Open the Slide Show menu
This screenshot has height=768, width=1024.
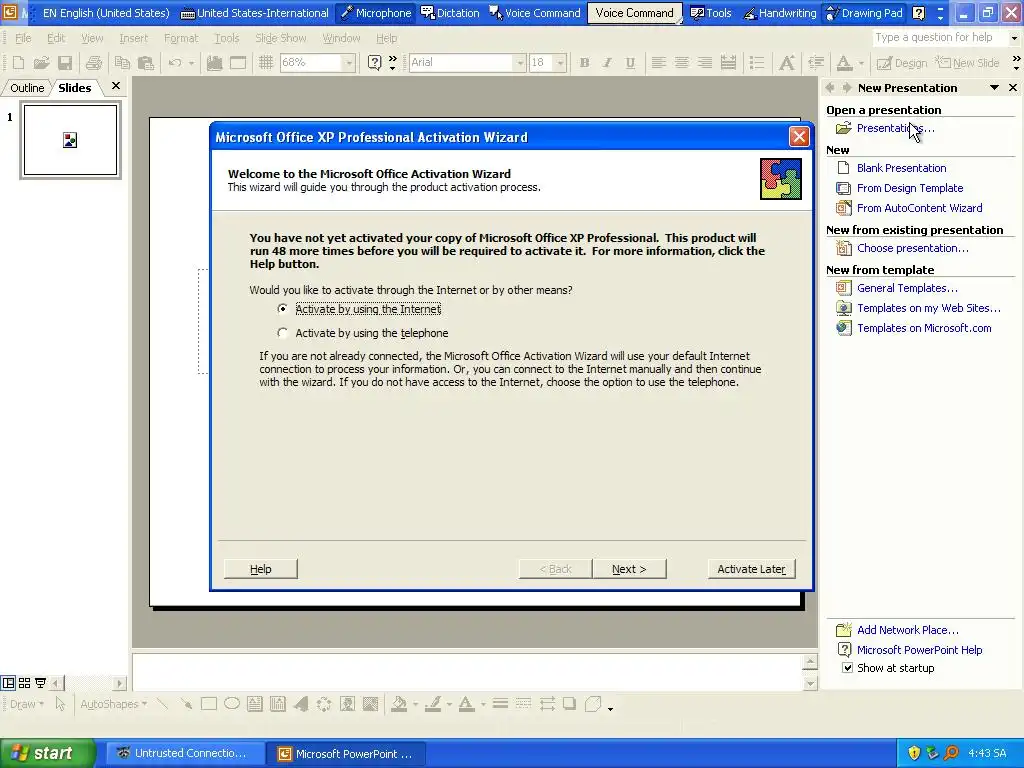(281, 39)
